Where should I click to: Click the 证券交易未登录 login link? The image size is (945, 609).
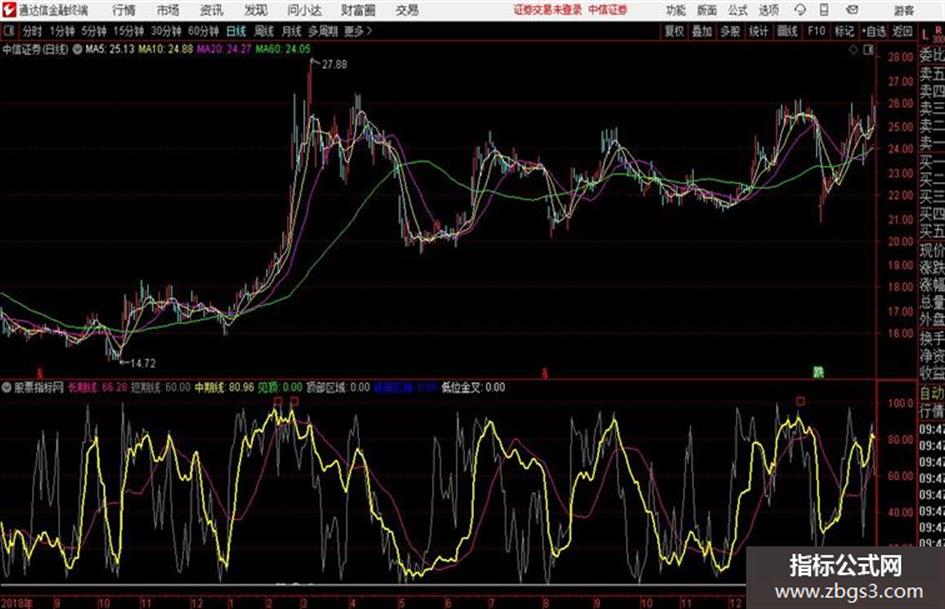pos(547,10)
